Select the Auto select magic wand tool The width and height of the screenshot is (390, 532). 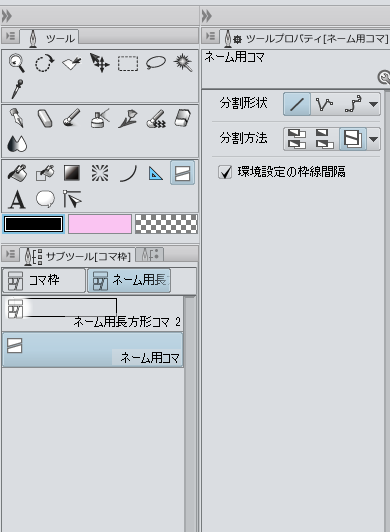click(183, 63)
